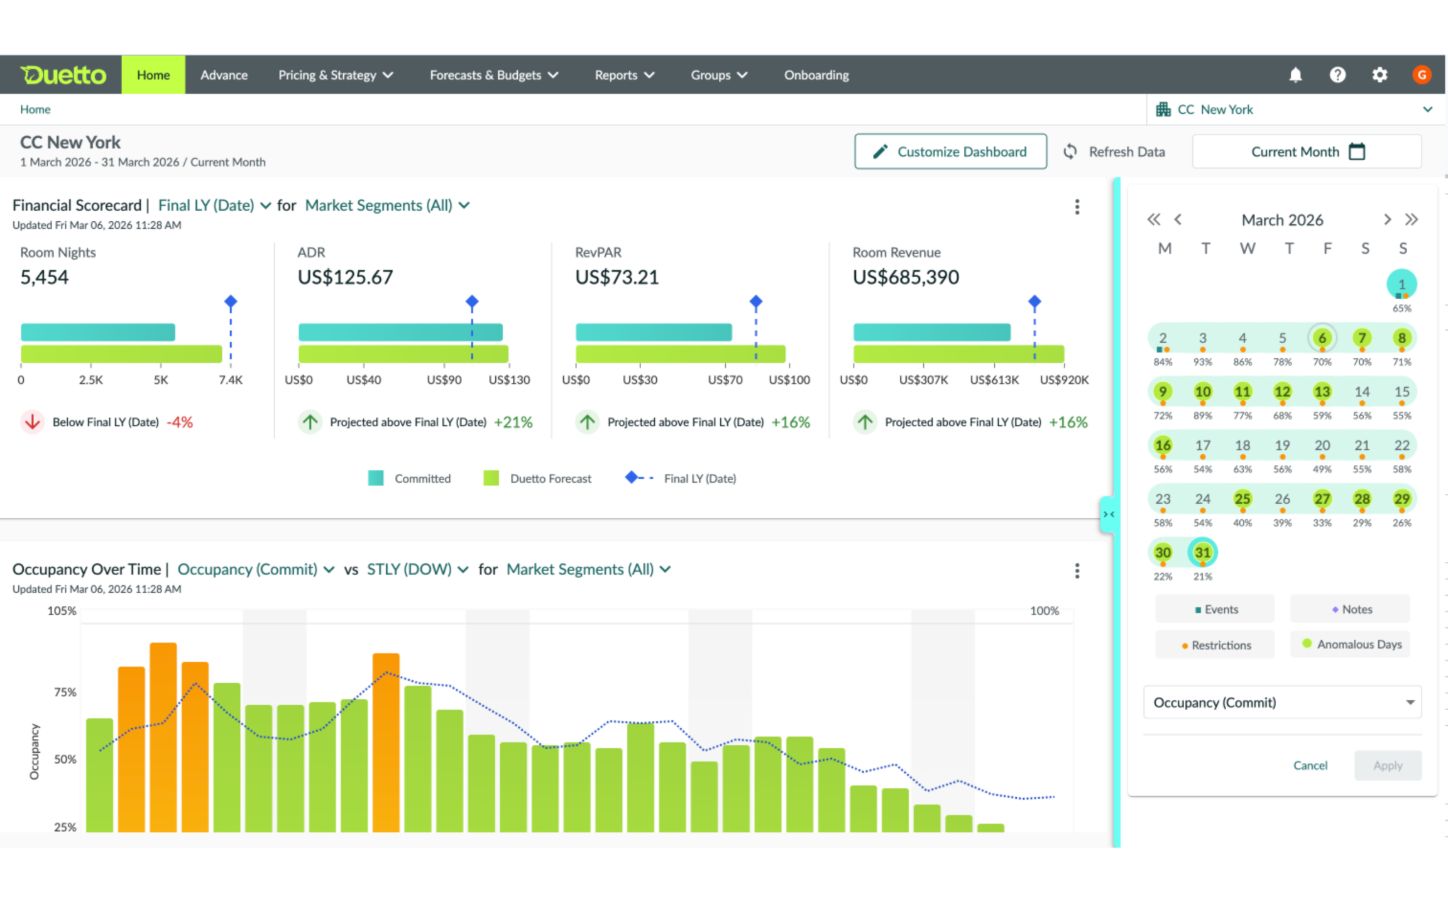Open the Reports menu
Screen dimensions: 1448x905
pyautogui.click(x=624, y=75)
